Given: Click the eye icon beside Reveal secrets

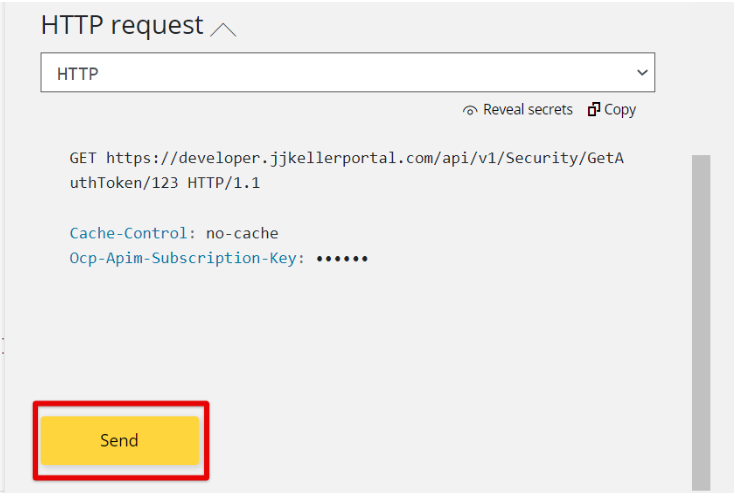Looking at the screenshot, I should pos(470,110).
